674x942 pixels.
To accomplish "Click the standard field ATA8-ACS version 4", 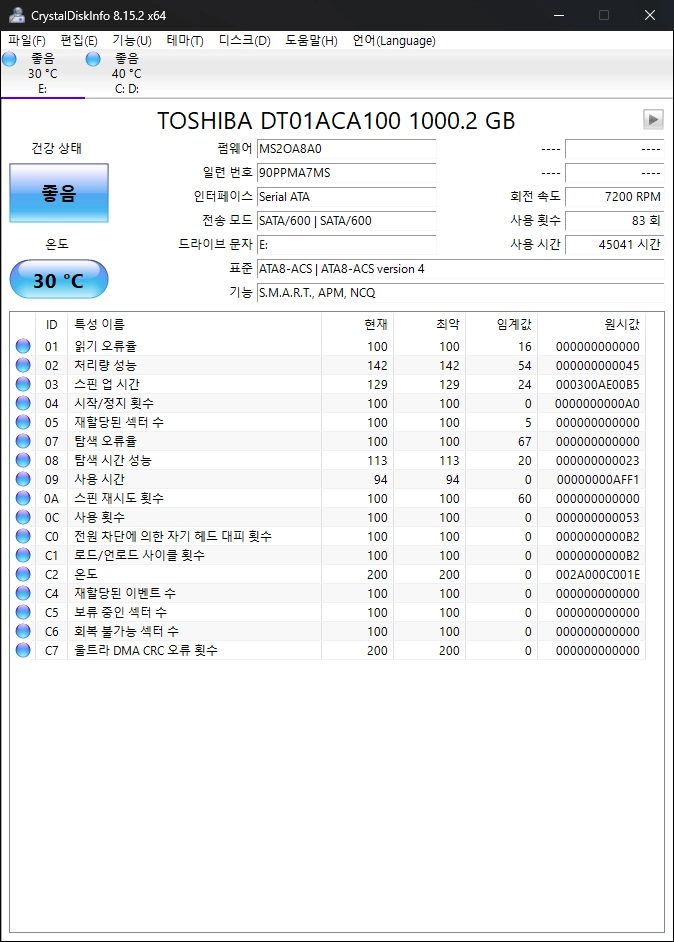I will click(461, 269).
